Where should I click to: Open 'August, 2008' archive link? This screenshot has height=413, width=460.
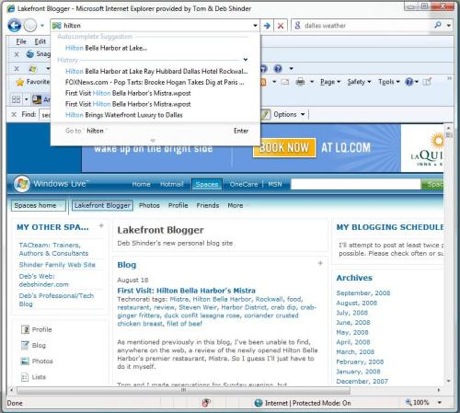tap(356, 303)
